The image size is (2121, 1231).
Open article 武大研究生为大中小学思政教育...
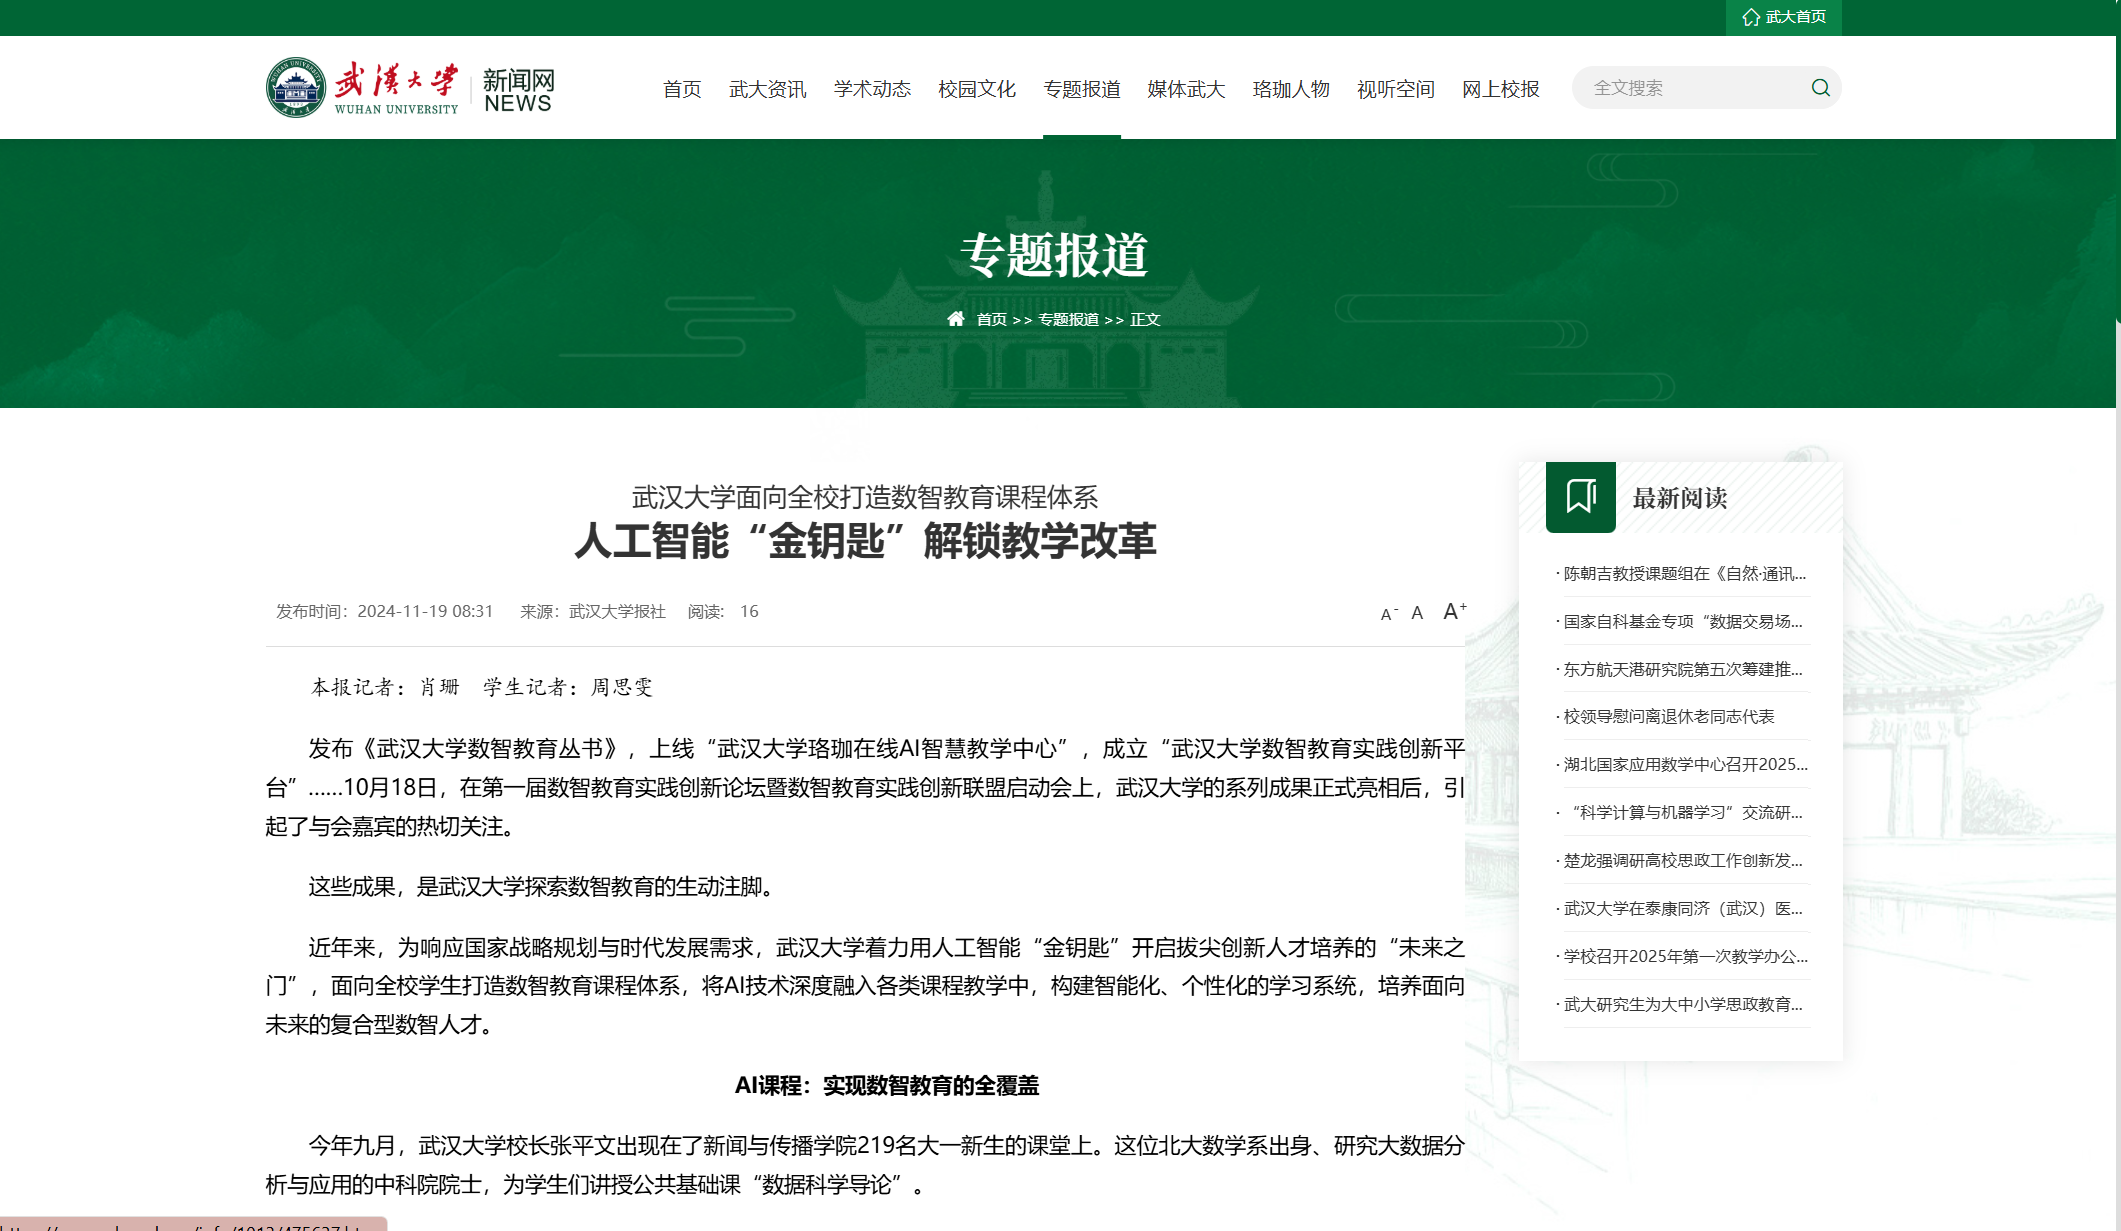(1684, 1004)
